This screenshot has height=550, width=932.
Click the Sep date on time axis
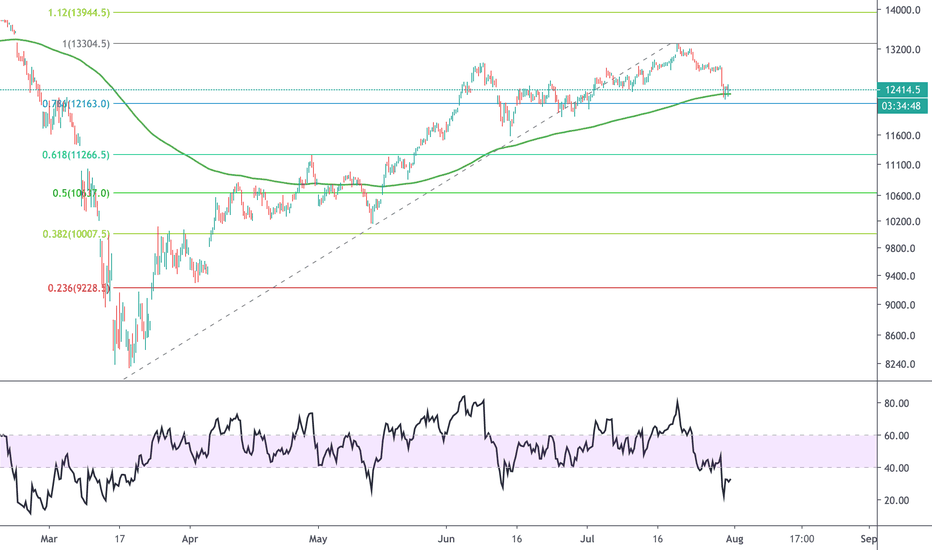(869, 539)
